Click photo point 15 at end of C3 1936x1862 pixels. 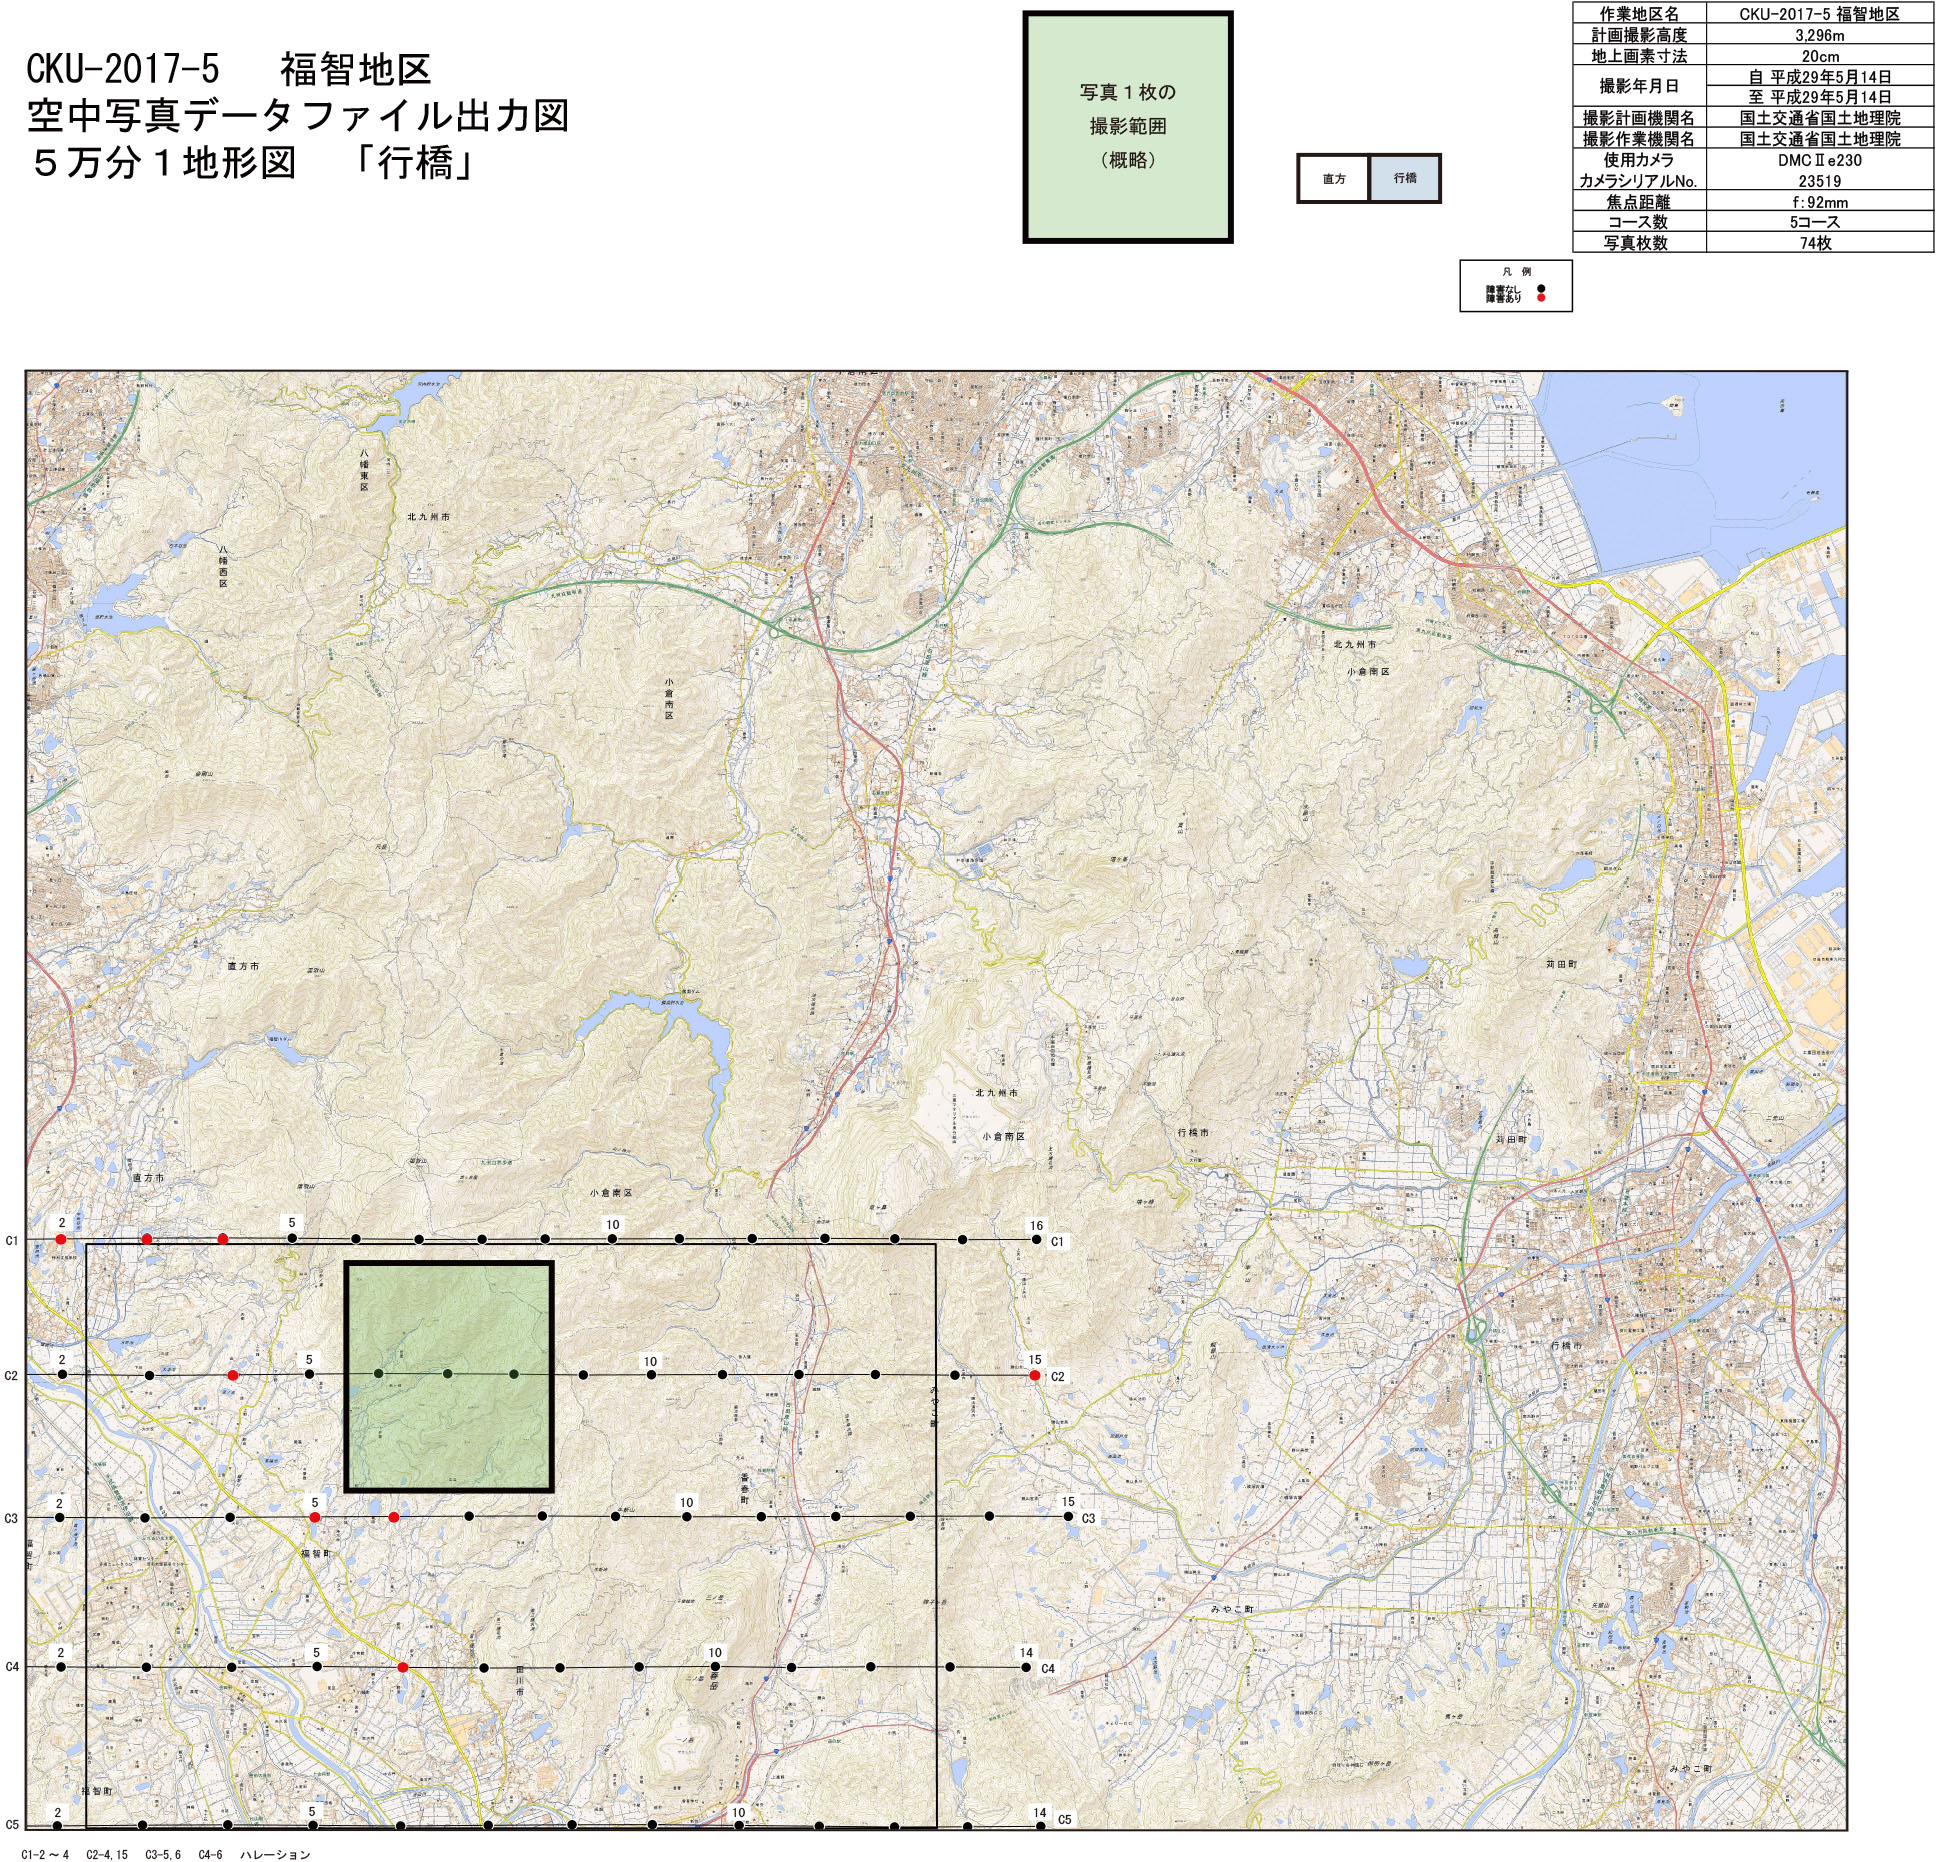(1069, 1517)
